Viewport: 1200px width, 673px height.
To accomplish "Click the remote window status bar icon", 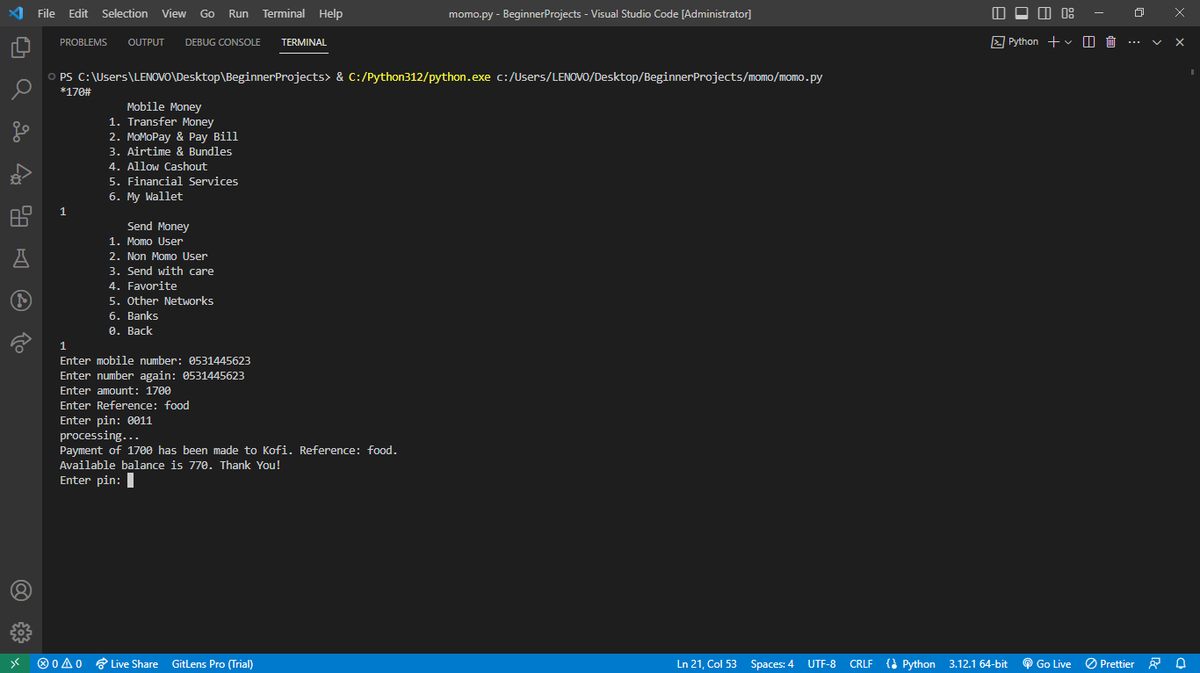I will pos(13,663).
